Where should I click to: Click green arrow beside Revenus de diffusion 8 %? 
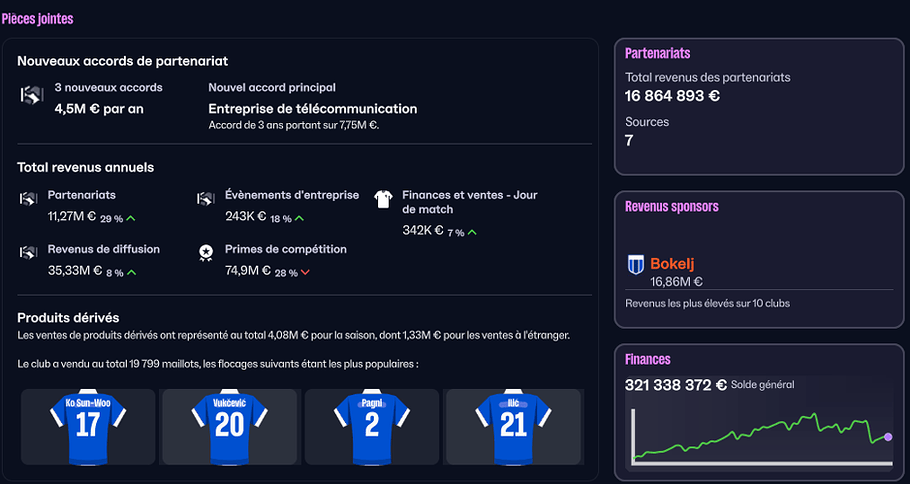click(x=131, y=273)
